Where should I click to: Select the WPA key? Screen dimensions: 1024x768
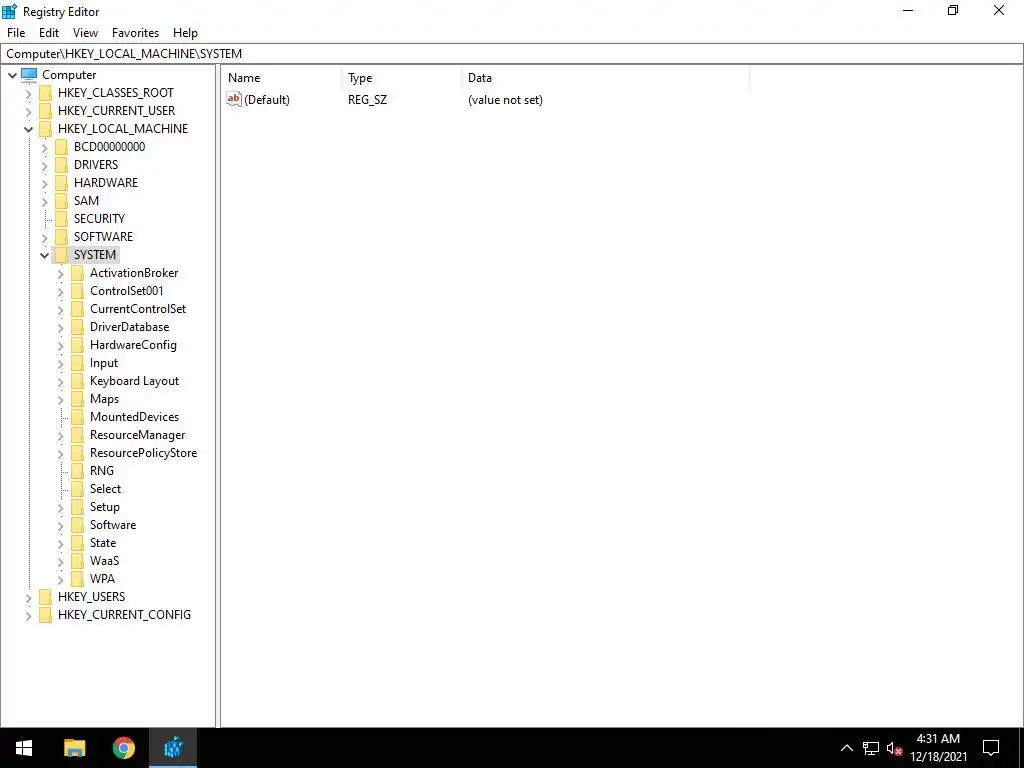(x=103, y=579)
